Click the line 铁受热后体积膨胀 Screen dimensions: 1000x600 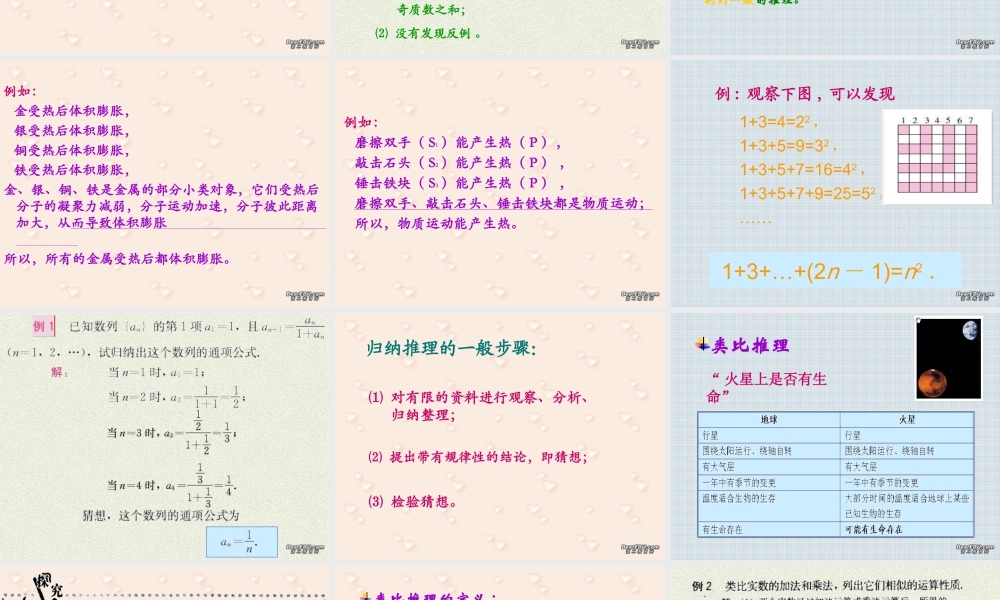(72, 170)
